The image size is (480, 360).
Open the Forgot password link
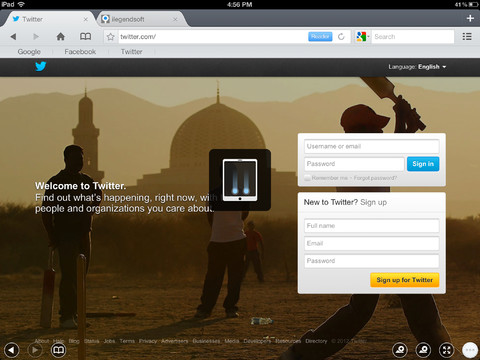tap(375, 178)
